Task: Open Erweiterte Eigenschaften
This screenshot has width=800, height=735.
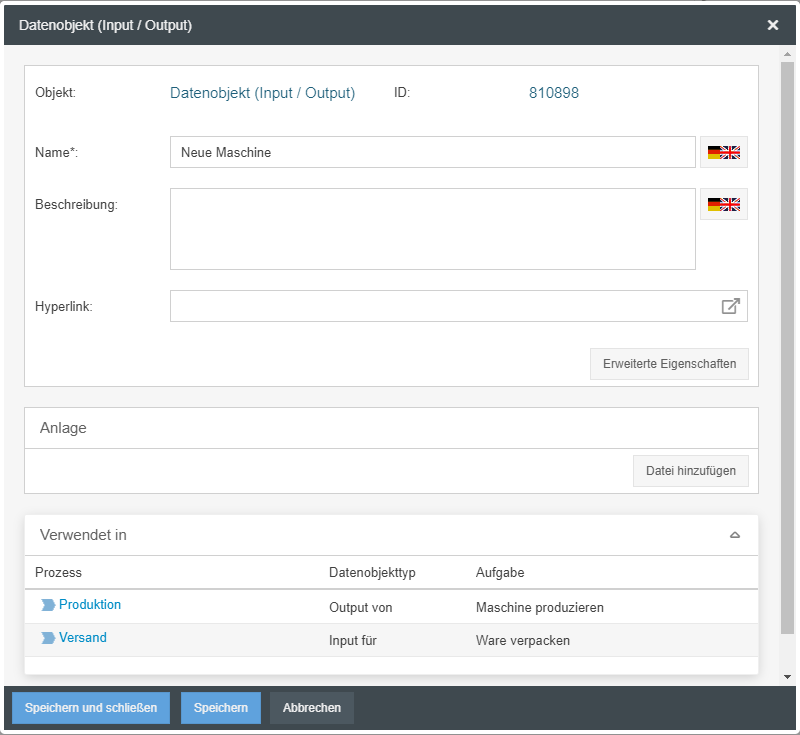Action: click(x=669, y=364)
